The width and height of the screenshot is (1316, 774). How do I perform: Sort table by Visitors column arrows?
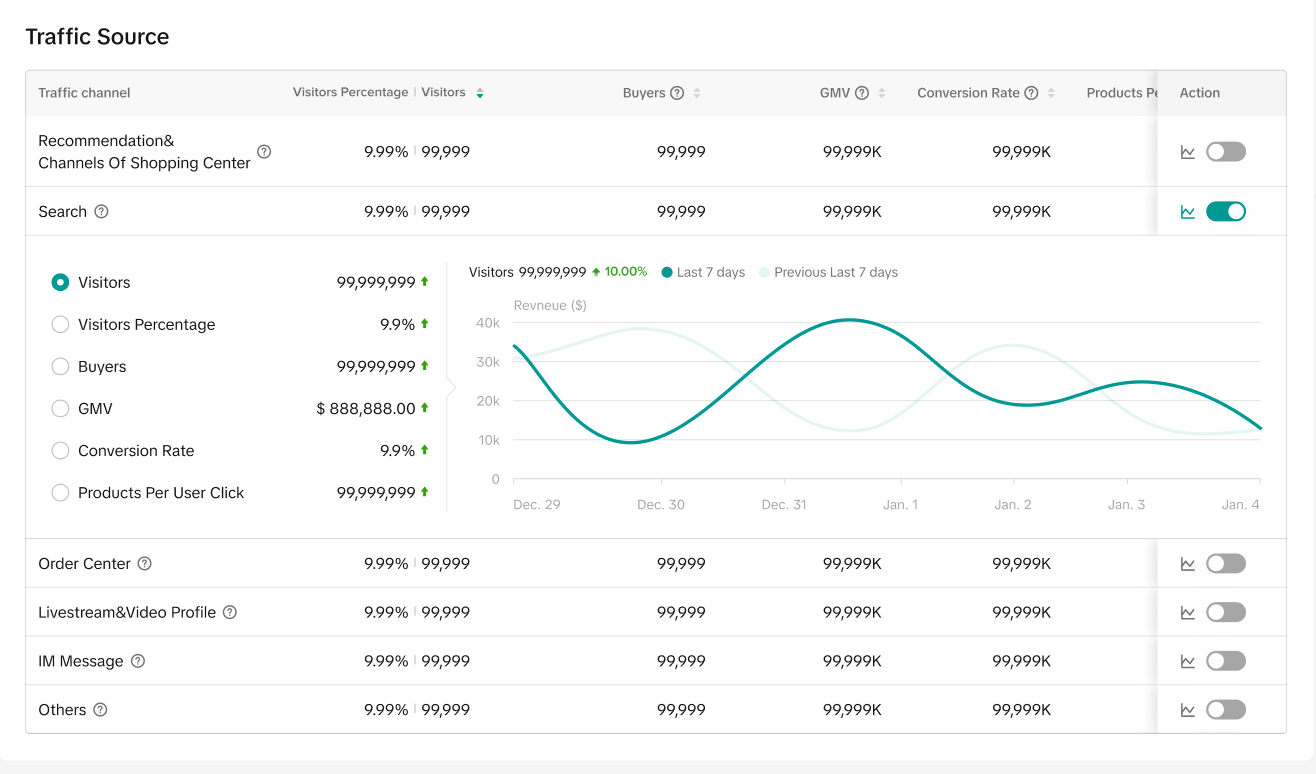480,93
